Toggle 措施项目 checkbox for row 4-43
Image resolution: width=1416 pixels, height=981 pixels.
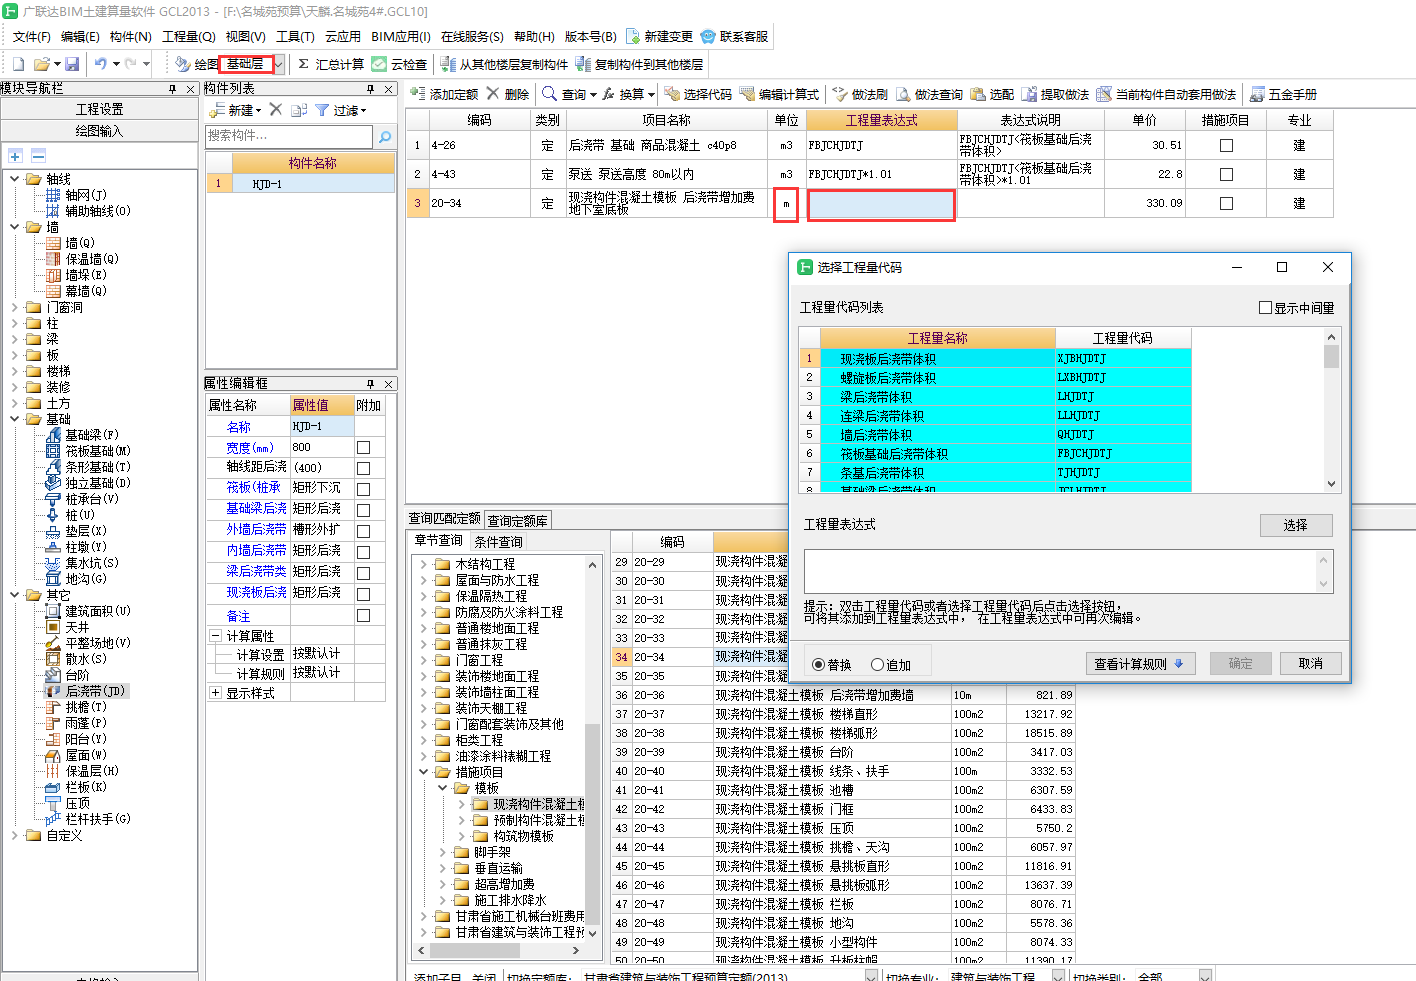[x=1226, y=175]
